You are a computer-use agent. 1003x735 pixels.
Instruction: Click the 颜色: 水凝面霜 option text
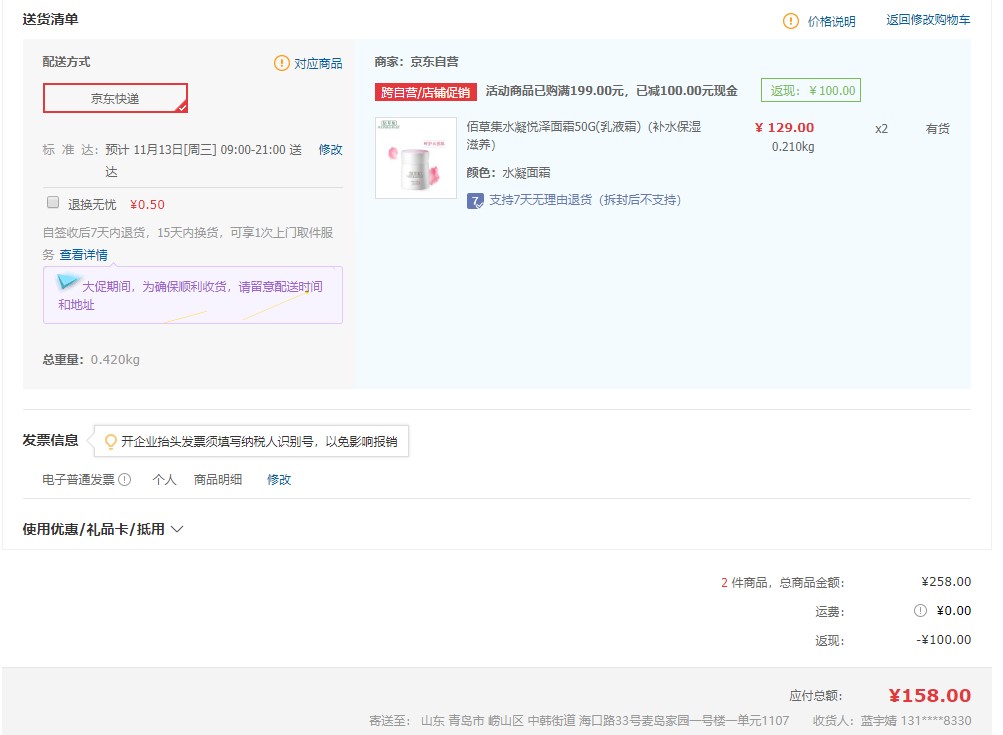(508, 173)
